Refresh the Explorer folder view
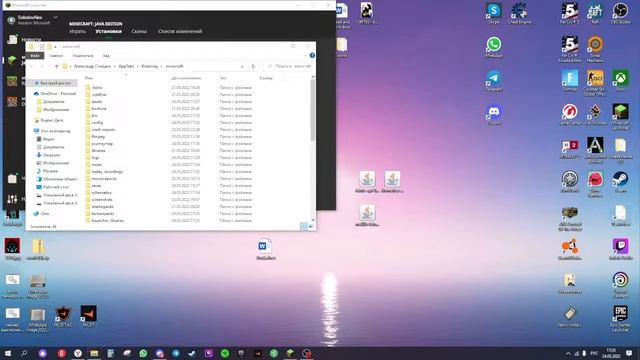This screenshot has height=360, width=640. [253, 66]
